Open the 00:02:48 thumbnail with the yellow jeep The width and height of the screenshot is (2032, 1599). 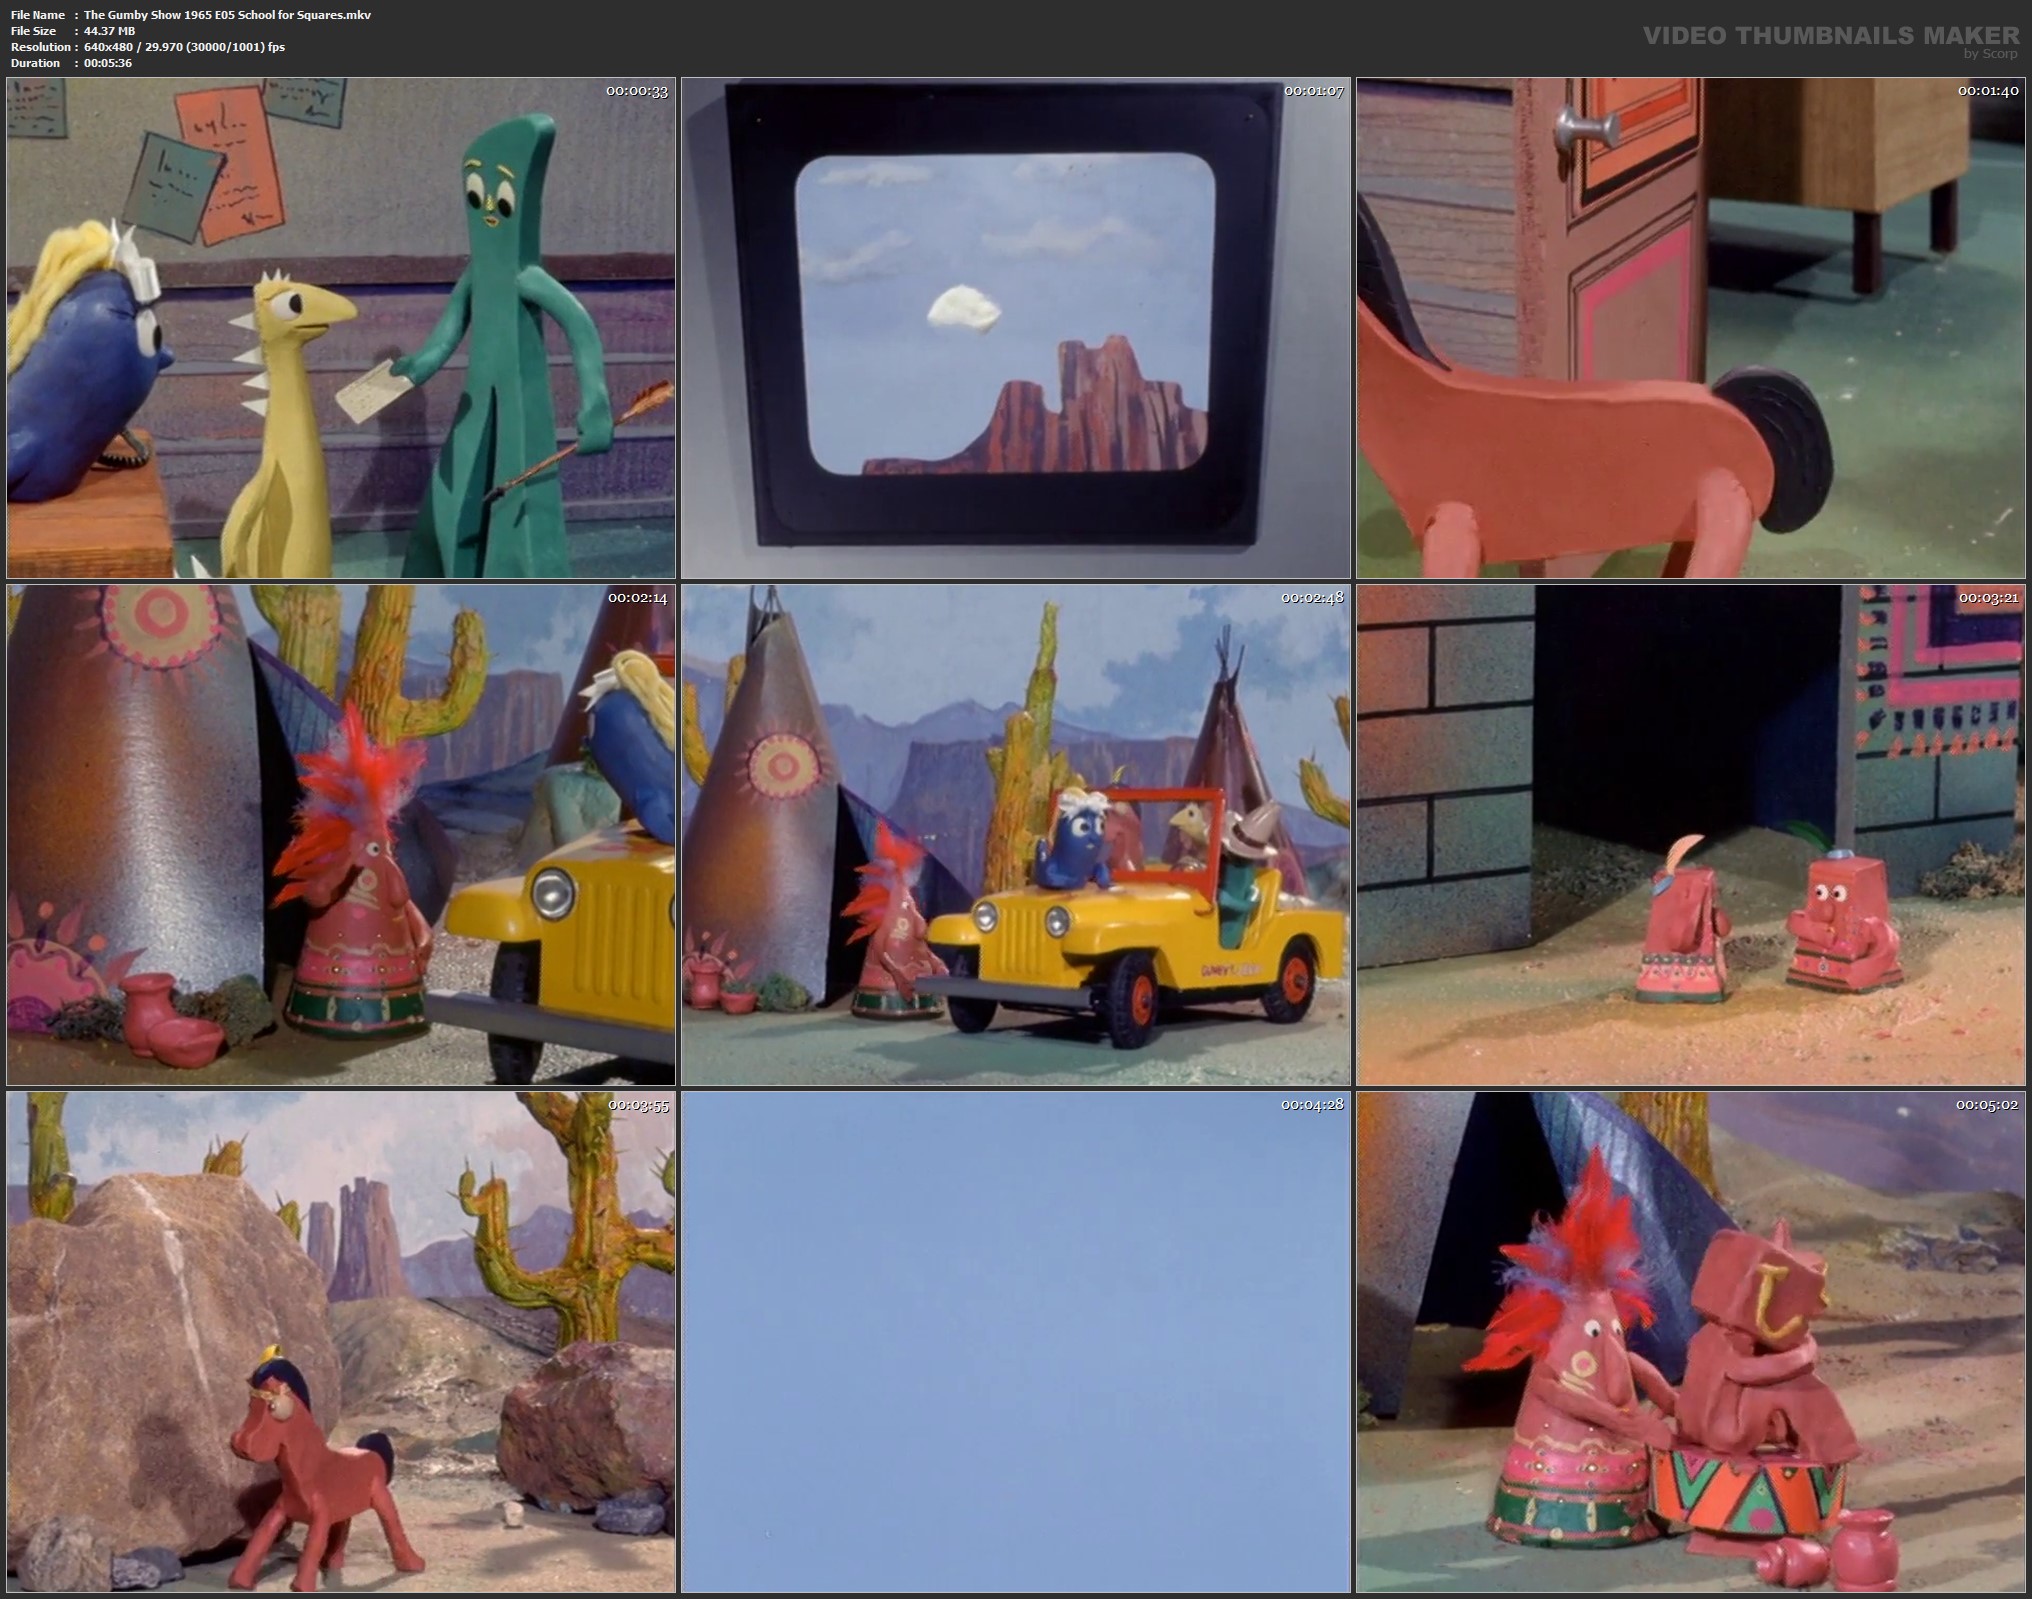[1016, 835]
